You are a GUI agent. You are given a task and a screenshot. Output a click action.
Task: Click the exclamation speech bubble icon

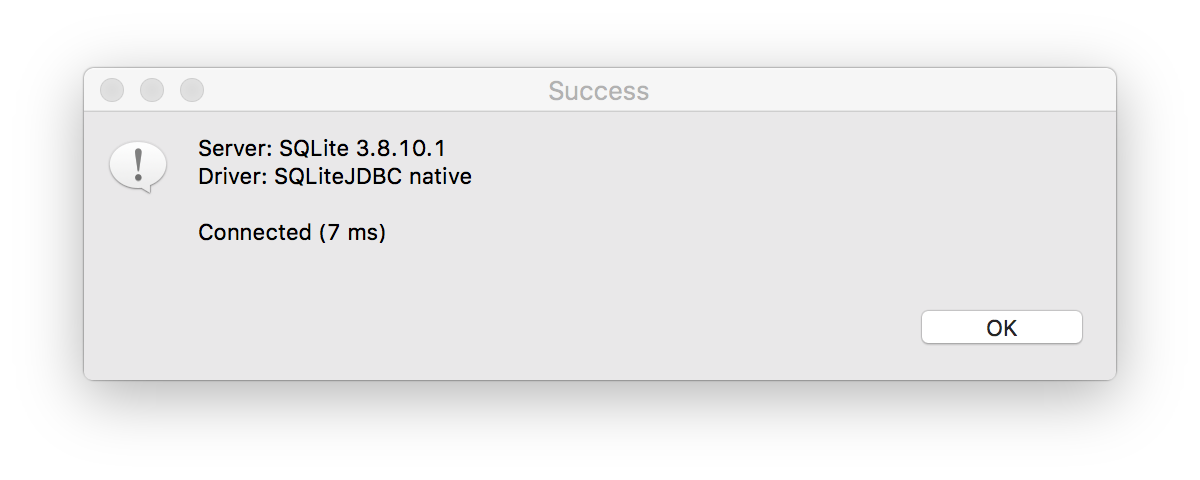coord(137,165)
